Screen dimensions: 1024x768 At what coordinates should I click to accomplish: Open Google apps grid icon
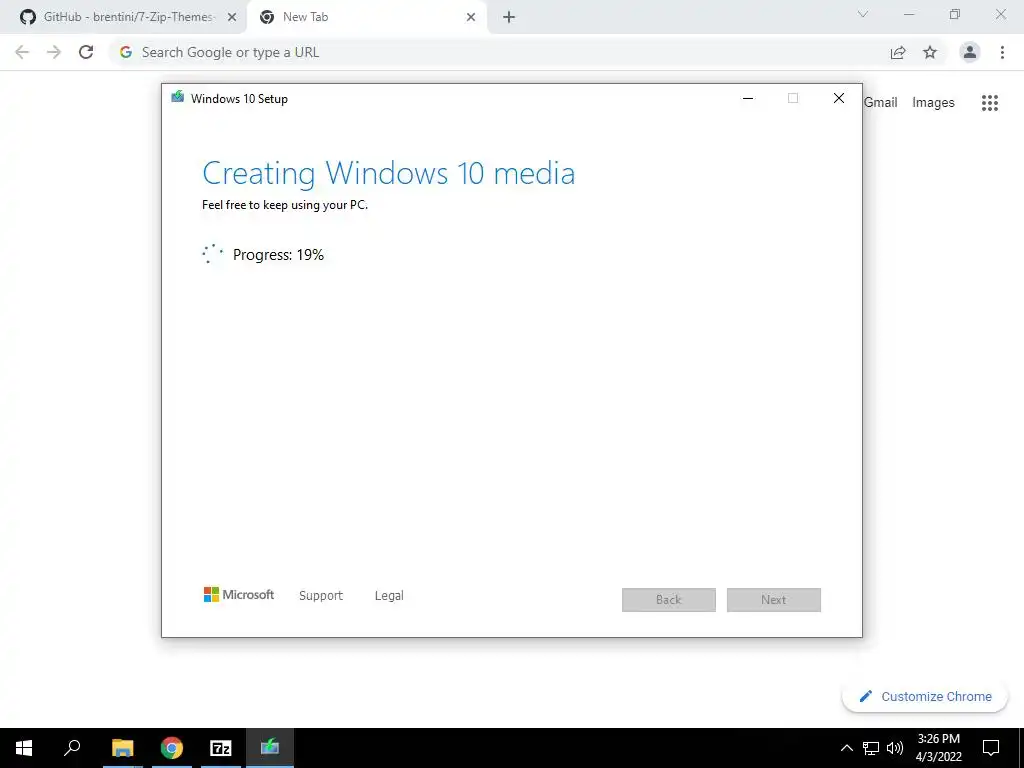pos(989,103)
